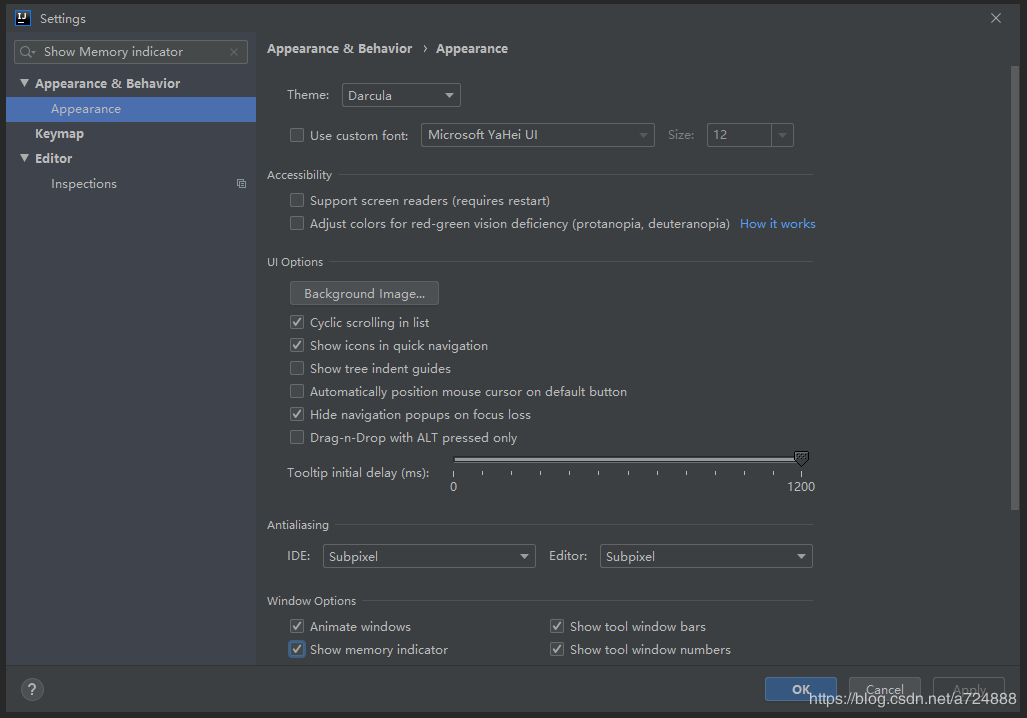The image size is (1027, 718).
Task: Open the IDE antialiasing Subpixel dropdown
Action: pyautogui.click(x=429, y=556)
